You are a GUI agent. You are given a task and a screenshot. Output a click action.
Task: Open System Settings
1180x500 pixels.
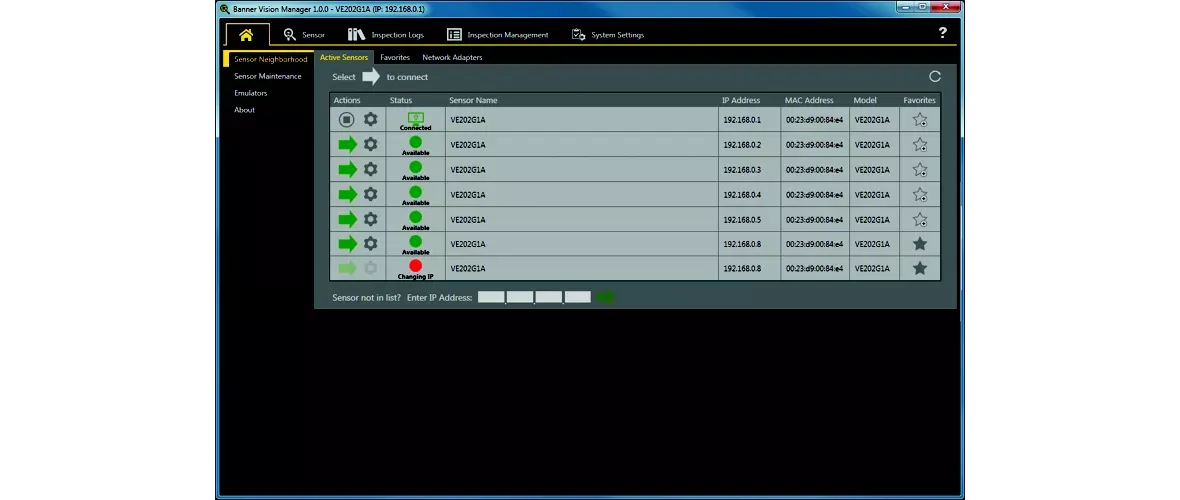pos(608,35)
